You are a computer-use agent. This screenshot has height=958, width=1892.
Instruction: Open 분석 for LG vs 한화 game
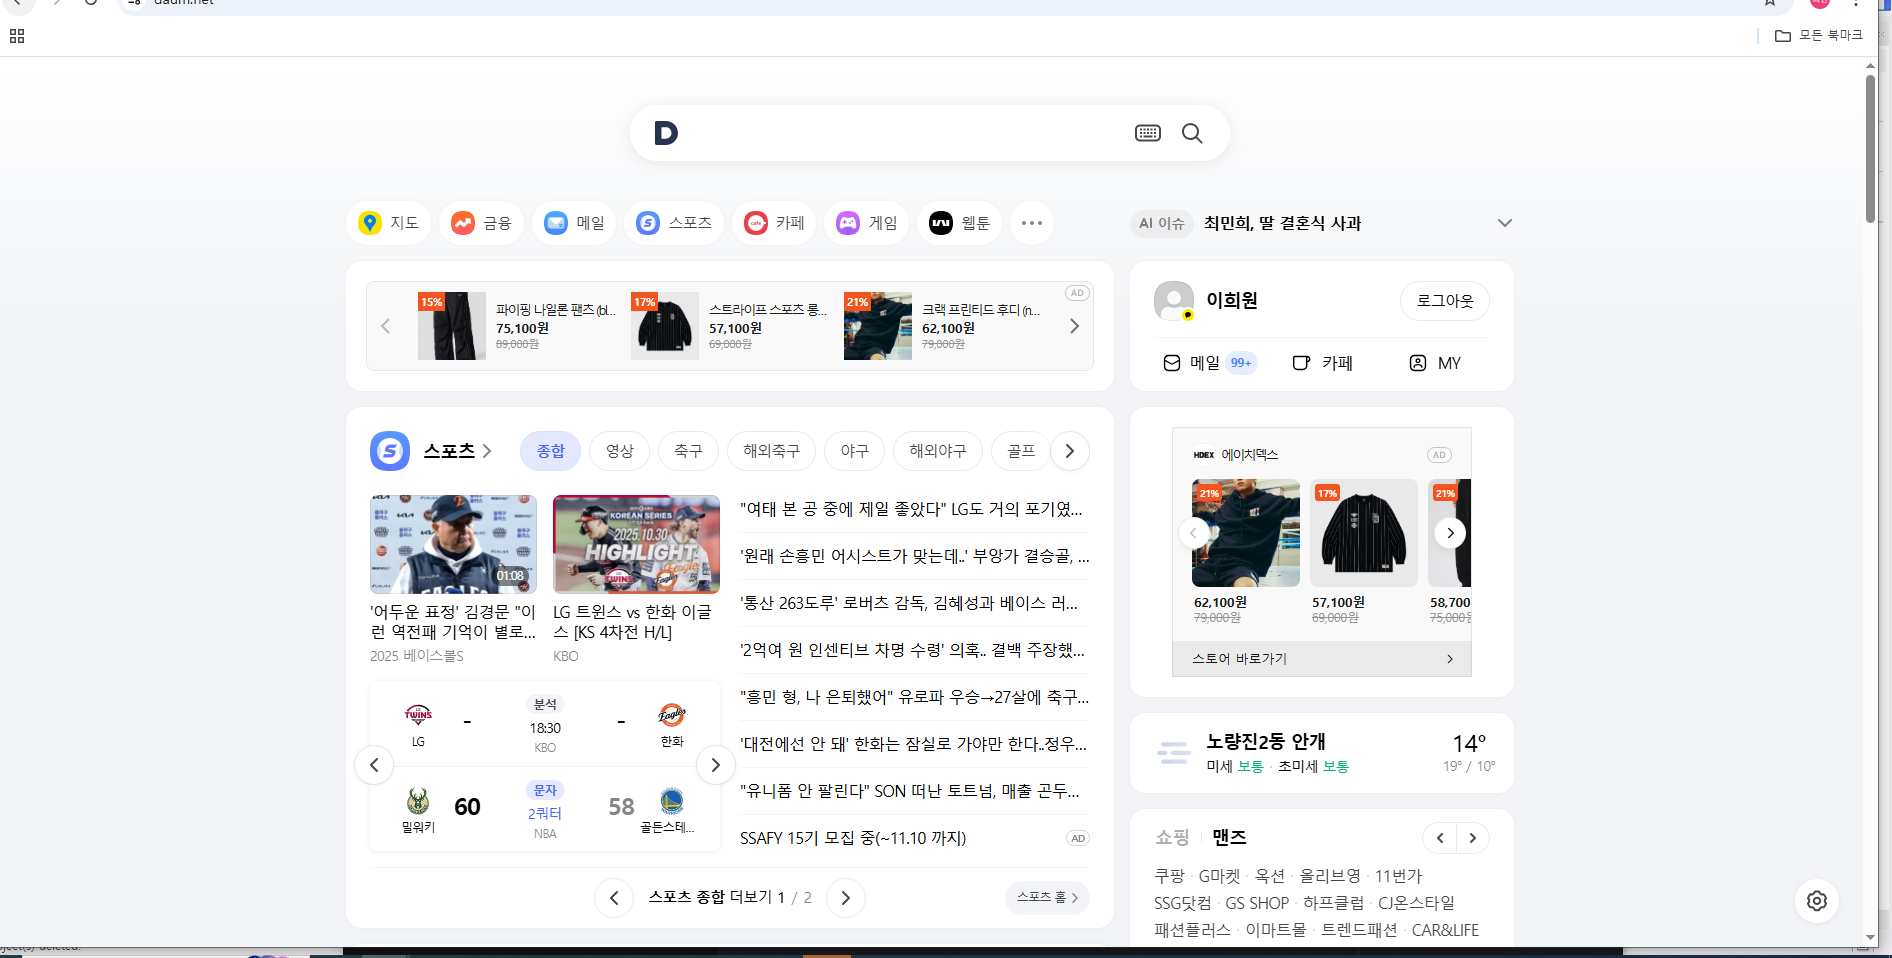pos(545,704)
